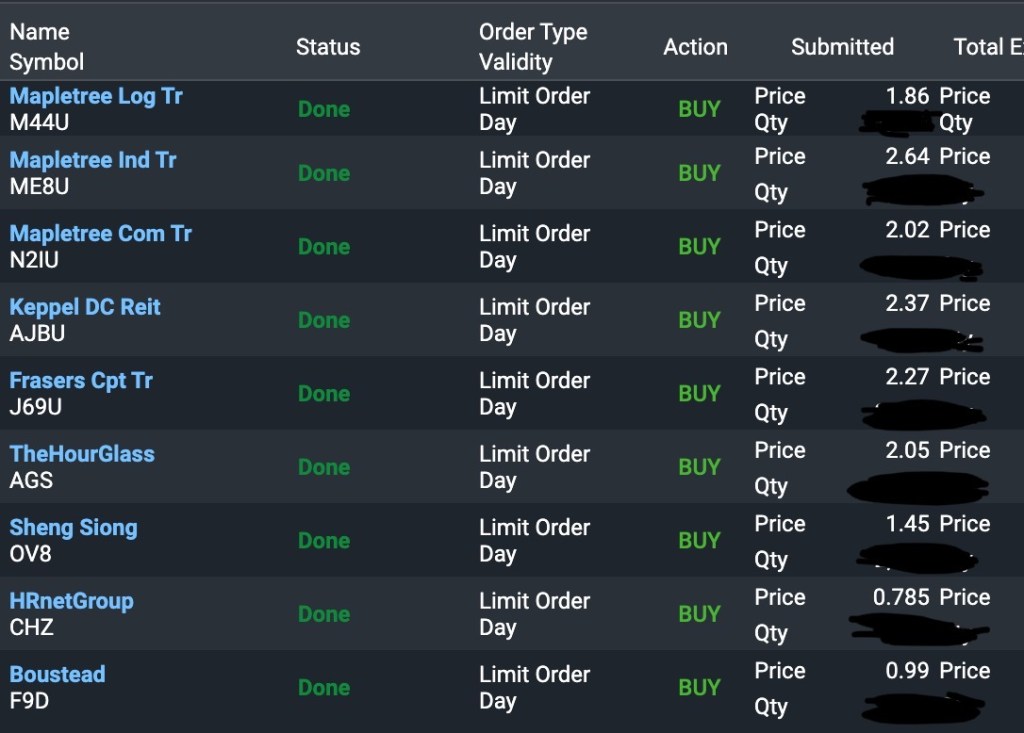Click Done status in Keppel DC Reit row
The image size is (1024, 733).
(x=324, y=321)
